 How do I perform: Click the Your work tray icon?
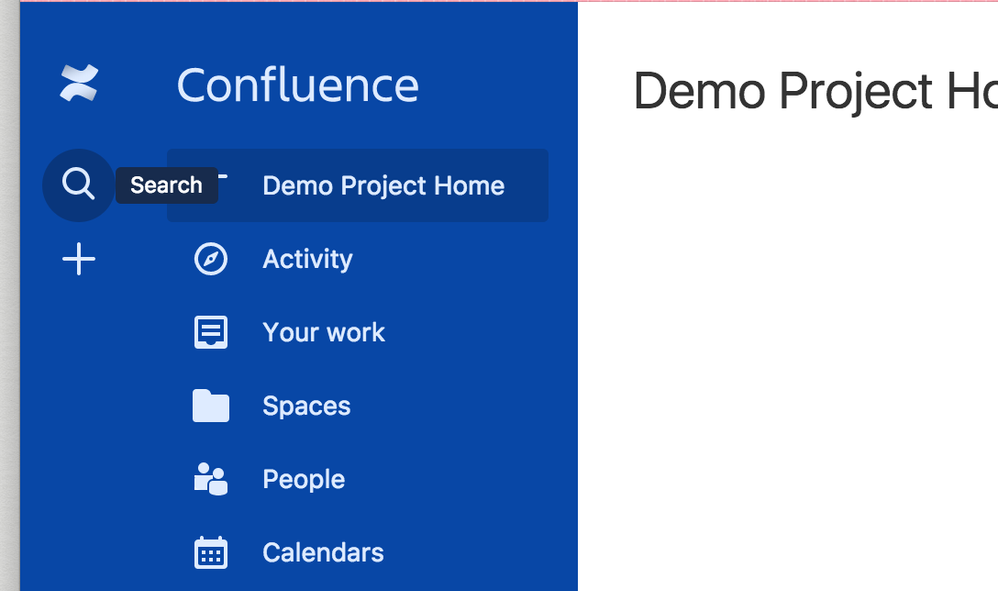click(x=211, y=332)
